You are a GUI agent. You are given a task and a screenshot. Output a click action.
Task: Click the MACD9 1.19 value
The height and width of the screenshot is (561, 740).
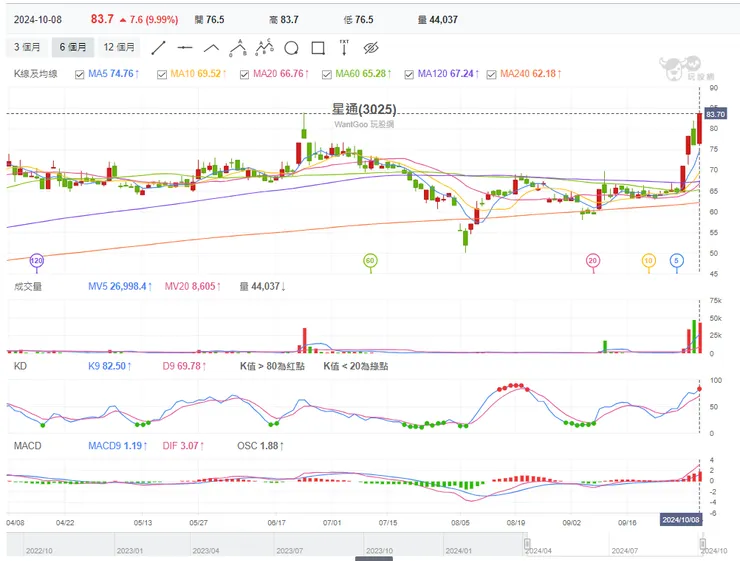(118, 446)
